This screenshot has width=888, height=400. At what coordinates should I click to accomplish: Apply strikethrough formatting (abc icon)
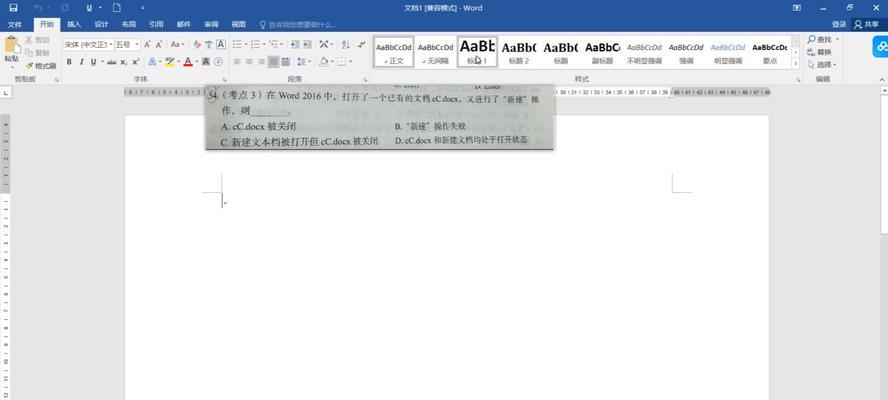(112, 62)
